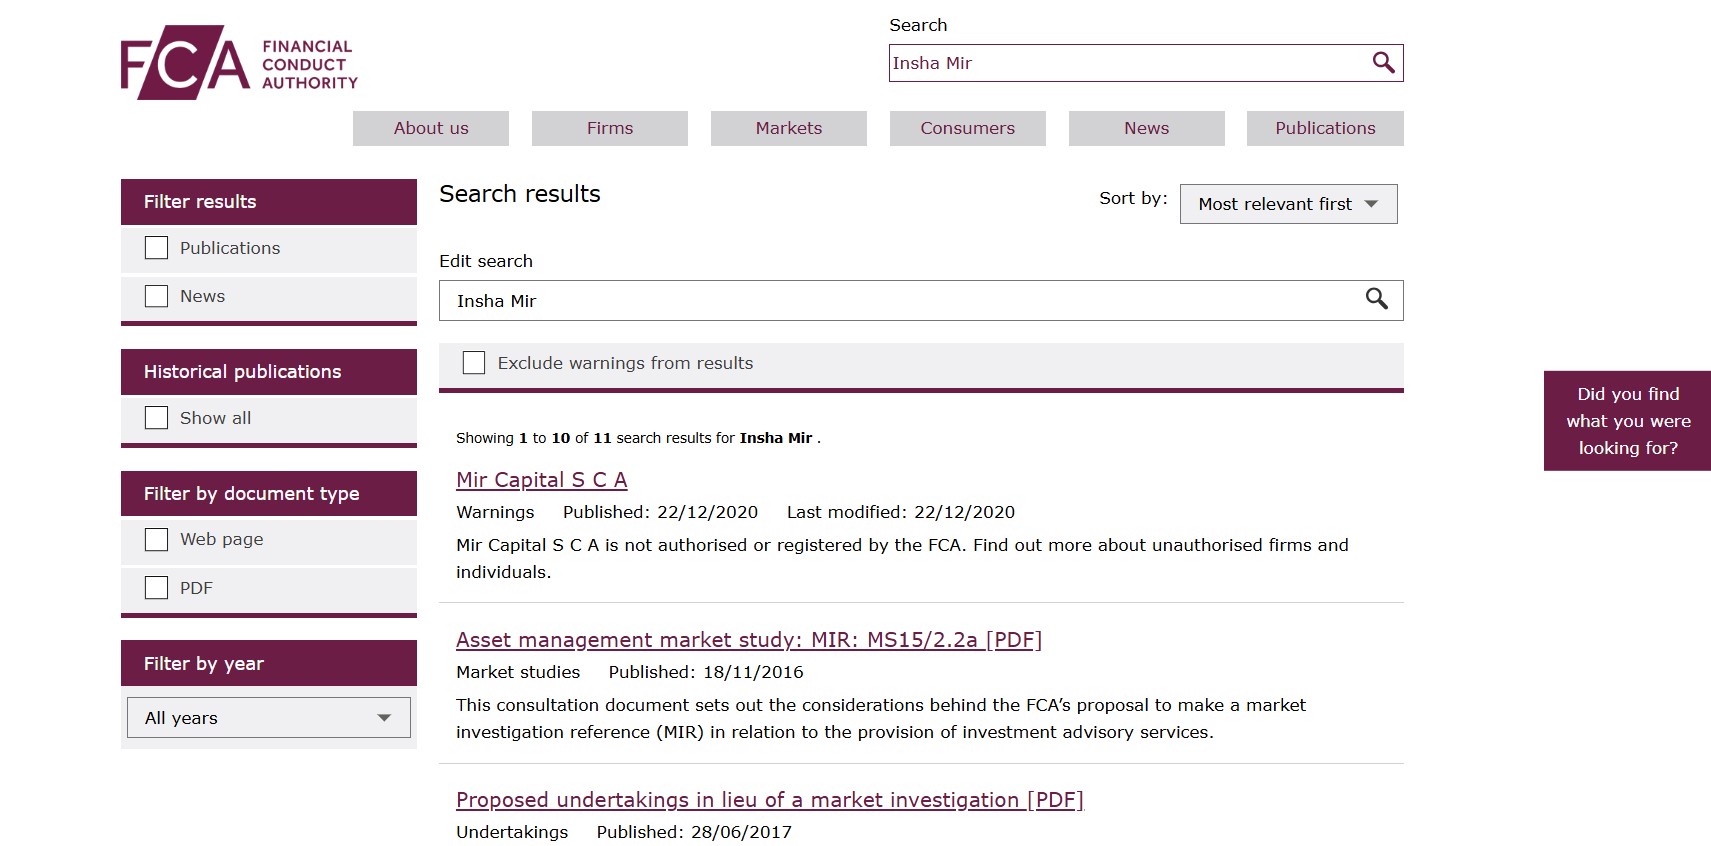This screenshot has height=846, width=1711.
Task: Select the Consumers navigation item
Action: click(x=967, y=128)
